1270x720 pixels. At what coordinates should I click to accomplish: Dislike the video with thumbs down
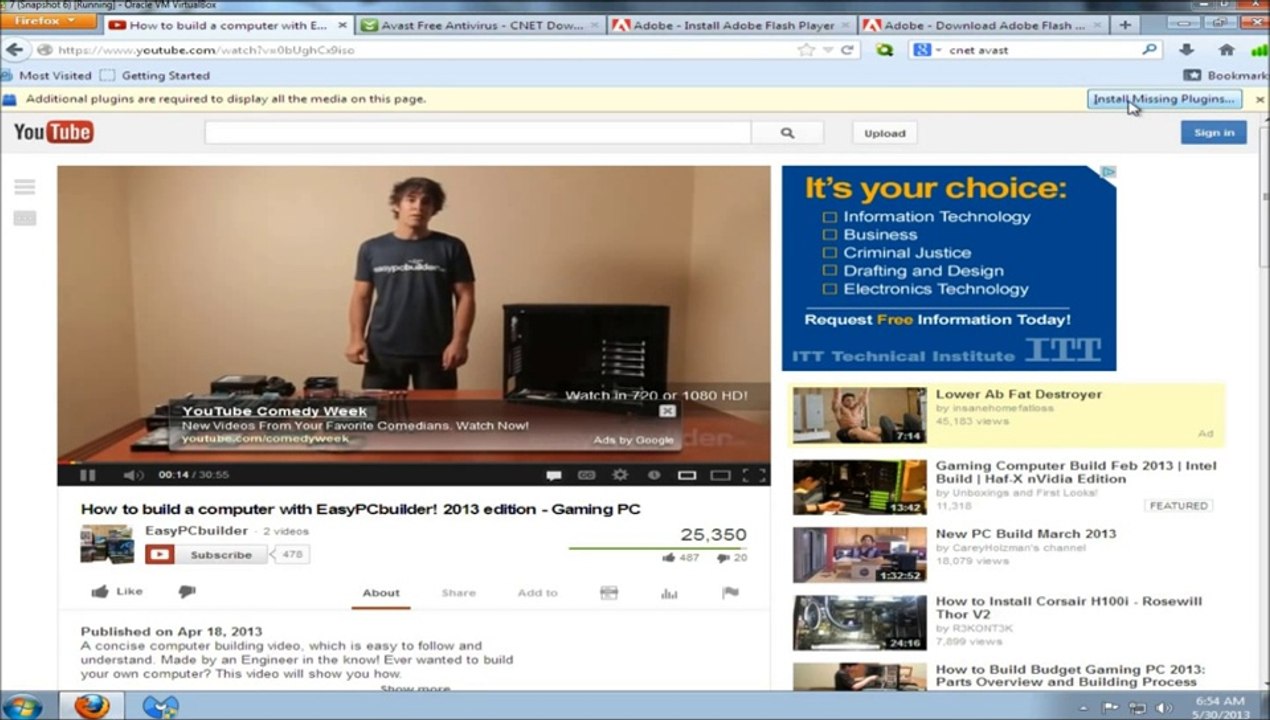click(187, 592)
